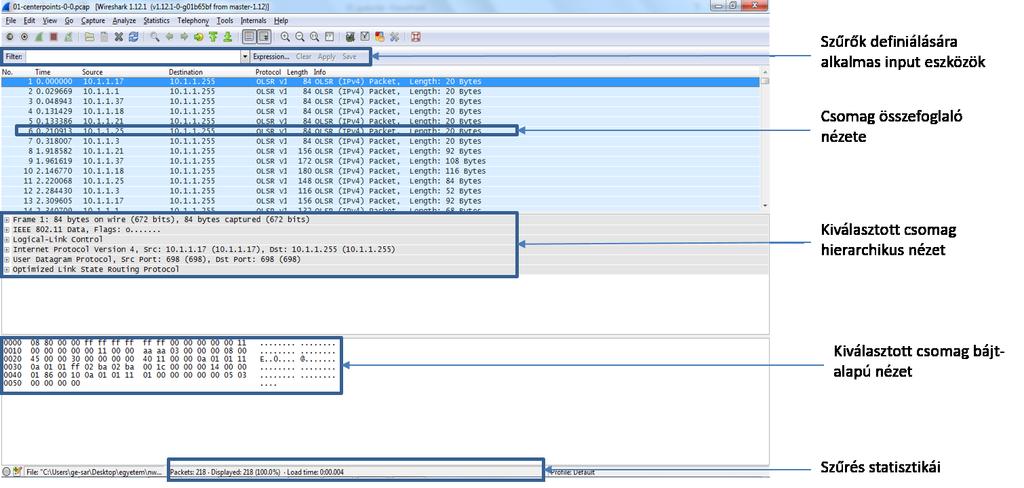1024x488 pixels.
Task: Click the Go to Packet number icon
Action: [x=198, y=37]
